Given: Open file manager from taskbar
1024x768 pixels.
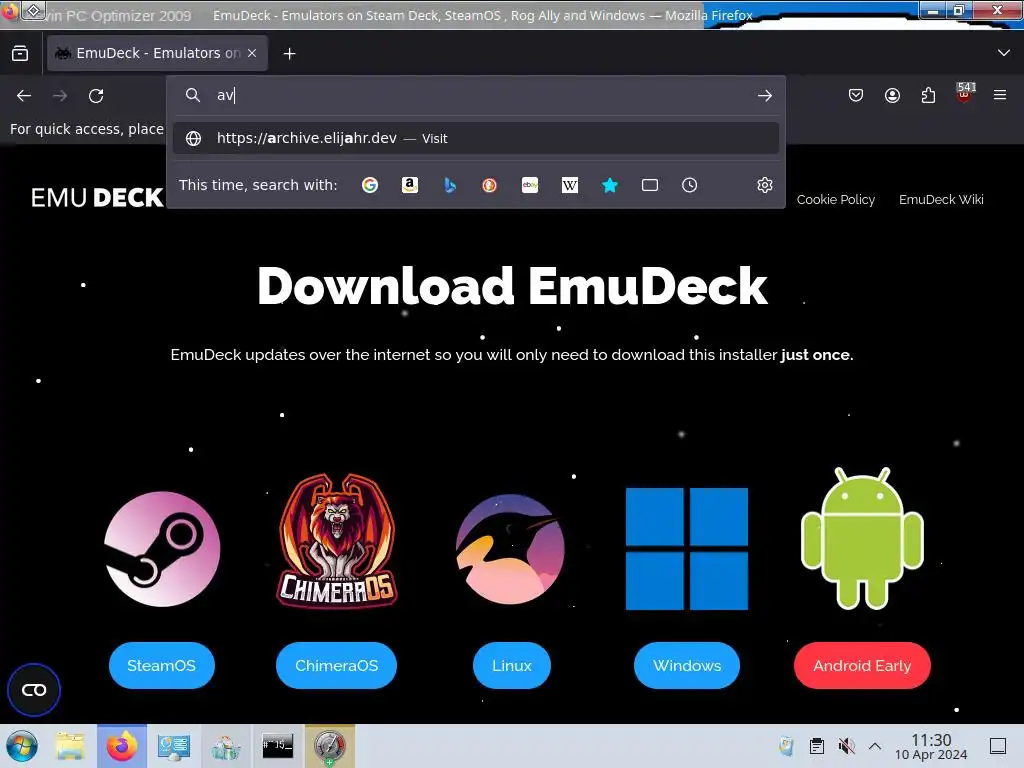Looking at the screenshot, I should coord(69,746).
